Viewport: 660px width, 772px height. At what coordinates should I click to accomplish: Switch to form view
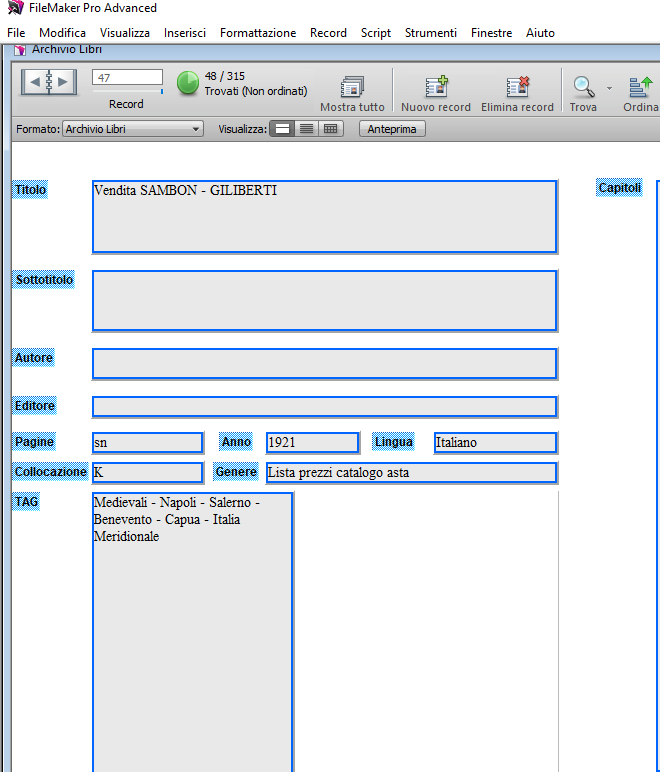click(x=282, y=129)
